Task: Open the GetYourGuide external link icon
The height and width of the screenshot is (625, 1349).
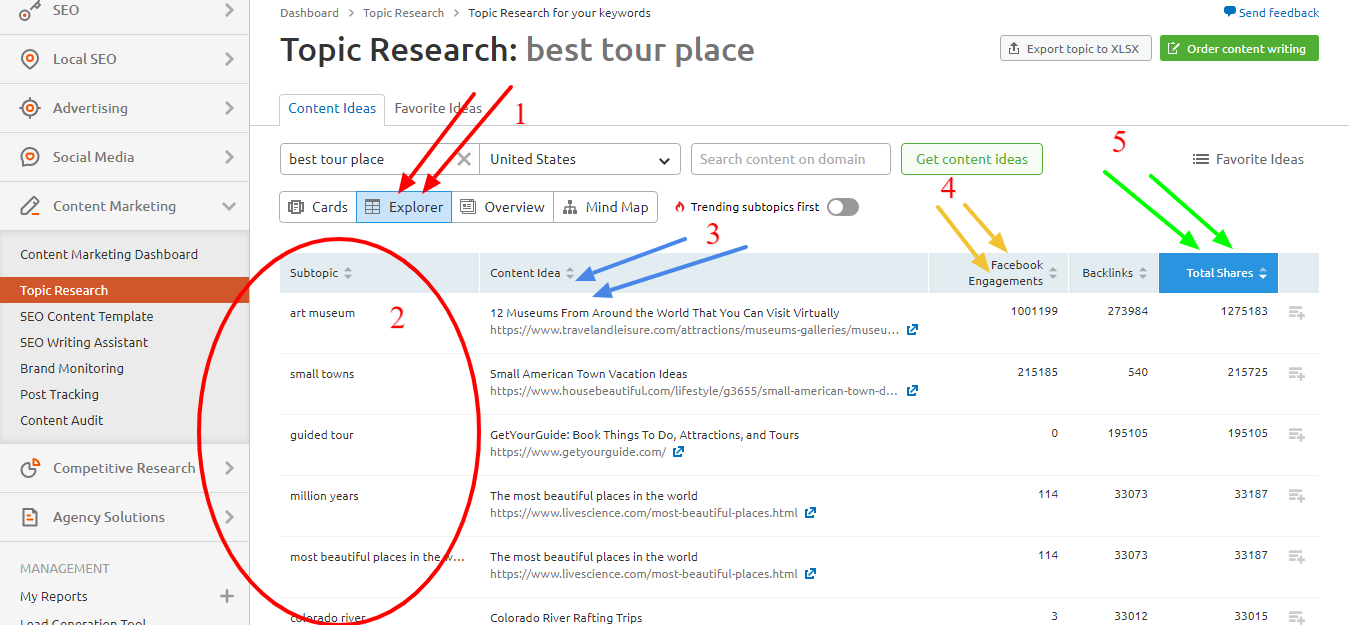Action: 678,452
